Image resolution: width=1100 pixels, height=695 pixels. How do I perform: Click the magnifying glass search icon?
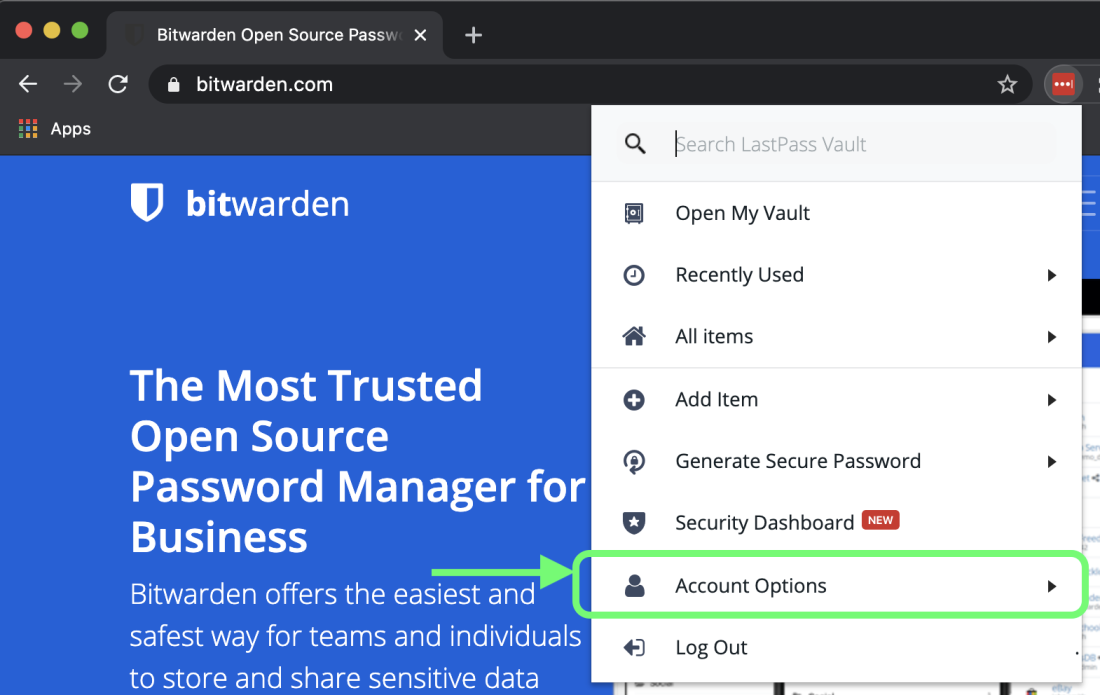[x=635, y=143]
